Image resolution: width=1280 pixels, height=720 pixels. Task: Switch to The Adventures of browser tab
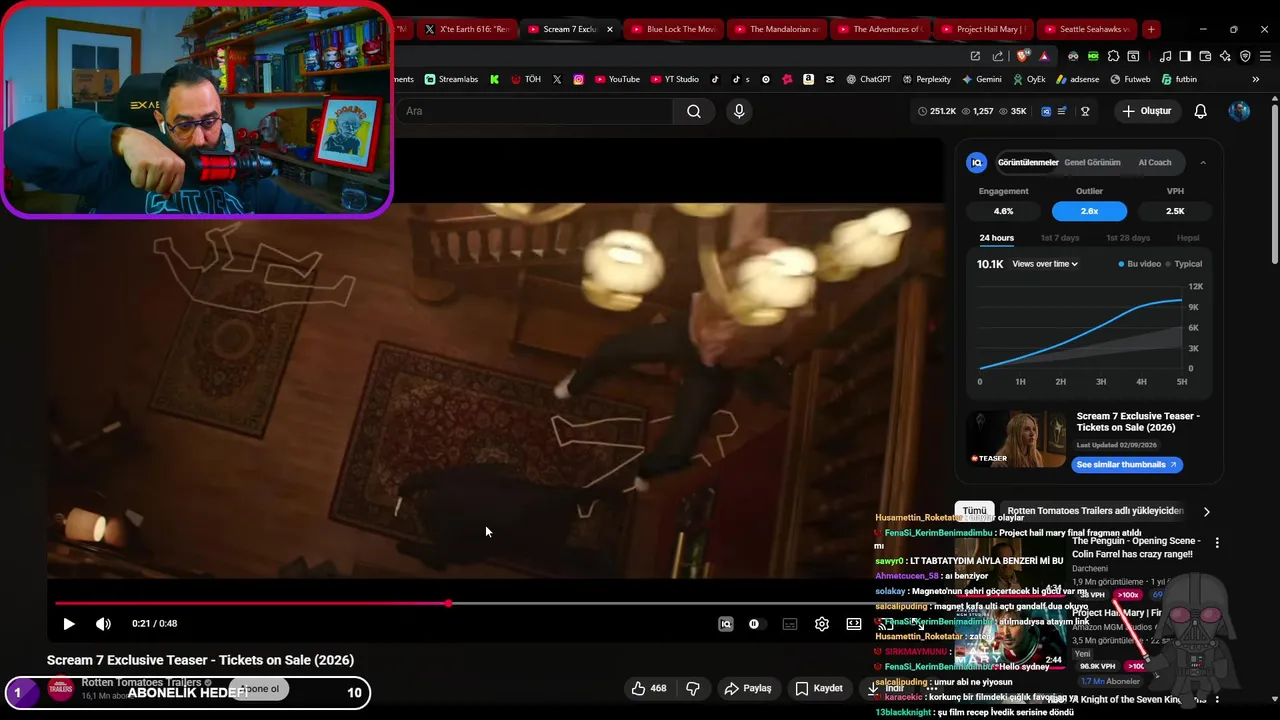click(879, 29)
